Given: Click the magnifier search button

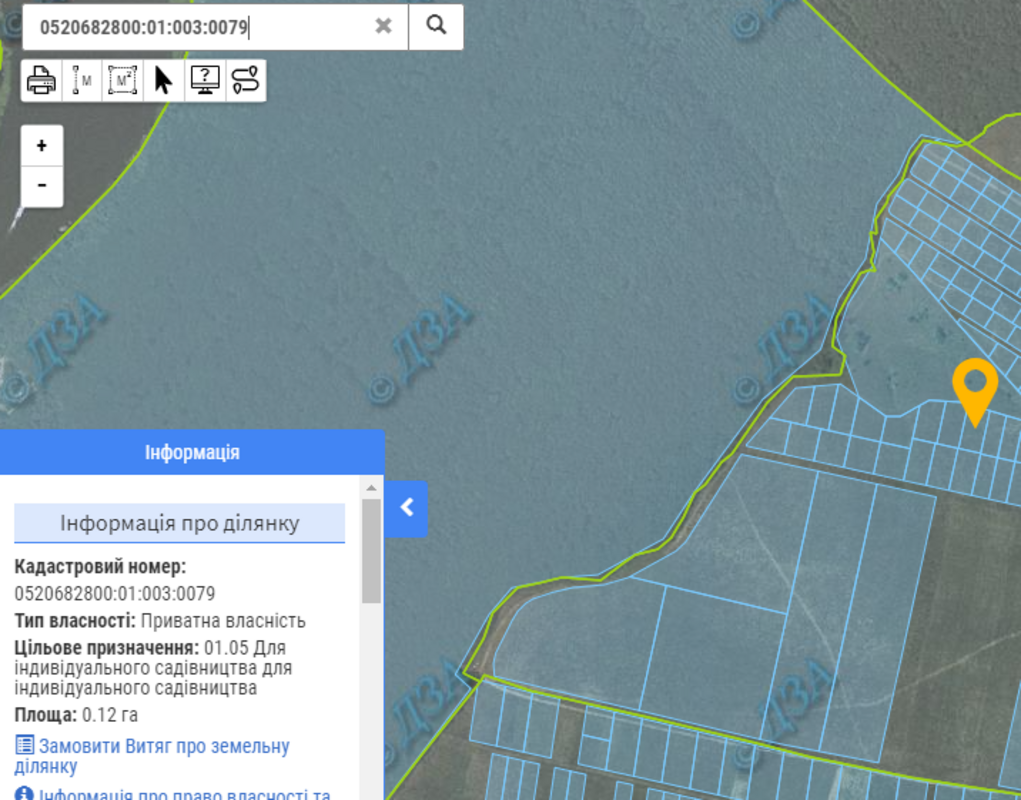Looking at the screenshot, I should tap(436, 26).
